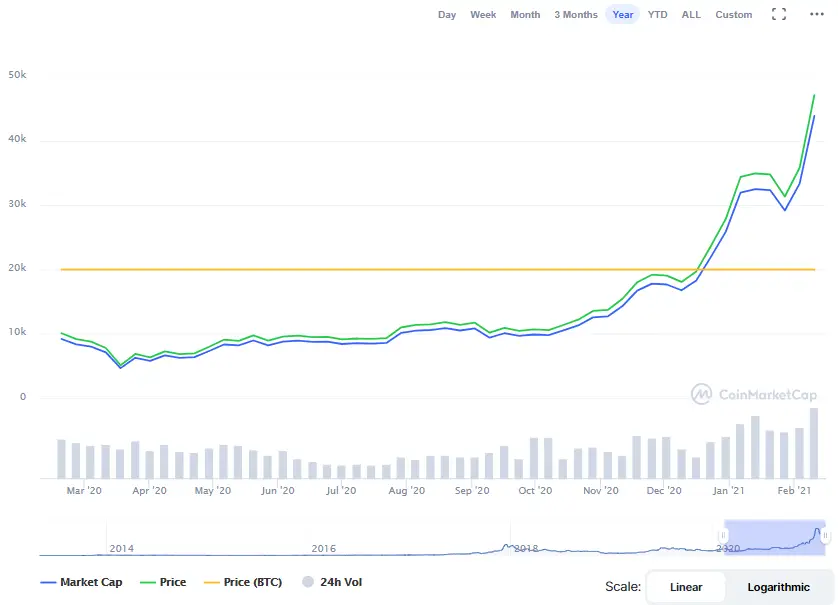This screenshot has width=838, height=605.
Task: Click the May '20 x-axis label
Action: click(213, 490)
